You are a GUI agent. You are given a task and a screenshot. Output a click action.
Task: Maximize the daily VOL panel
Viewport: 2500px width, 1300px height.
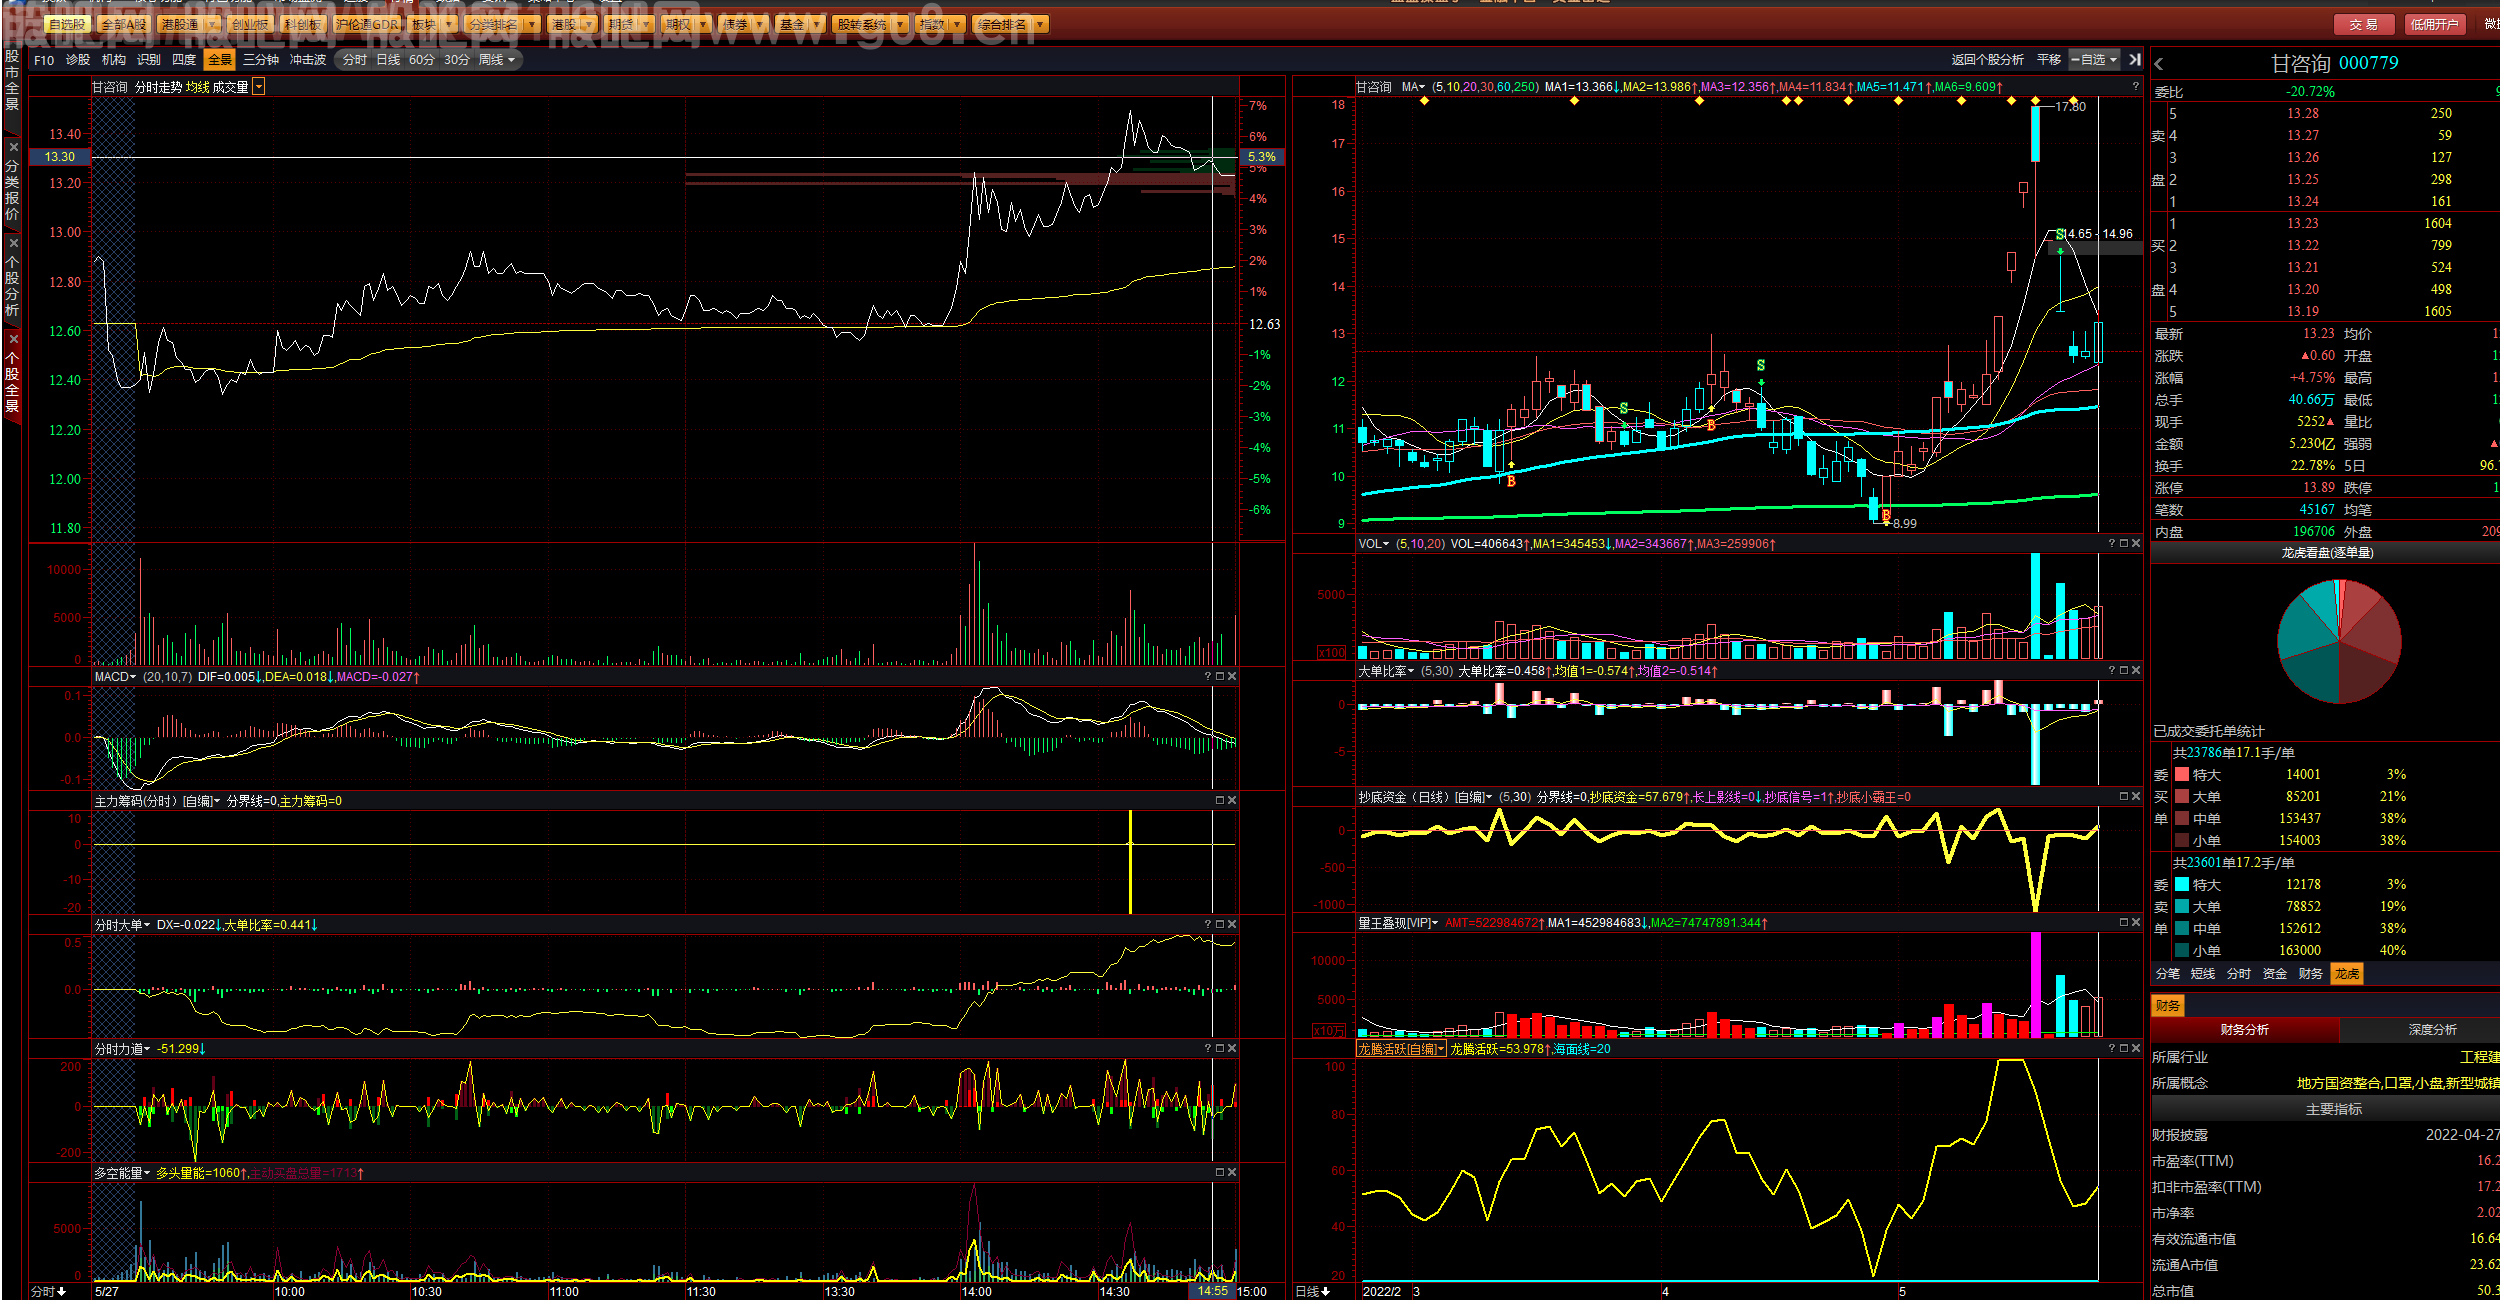pos(2124,544)
